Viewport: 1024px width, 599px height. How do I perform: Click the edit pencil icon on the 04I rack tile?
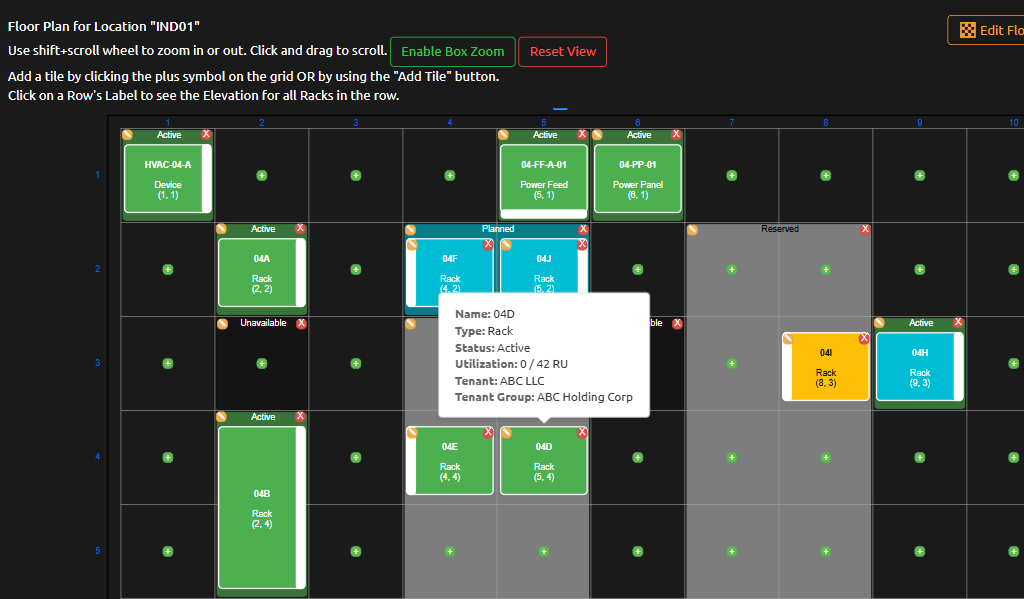[x=790, y=338]
